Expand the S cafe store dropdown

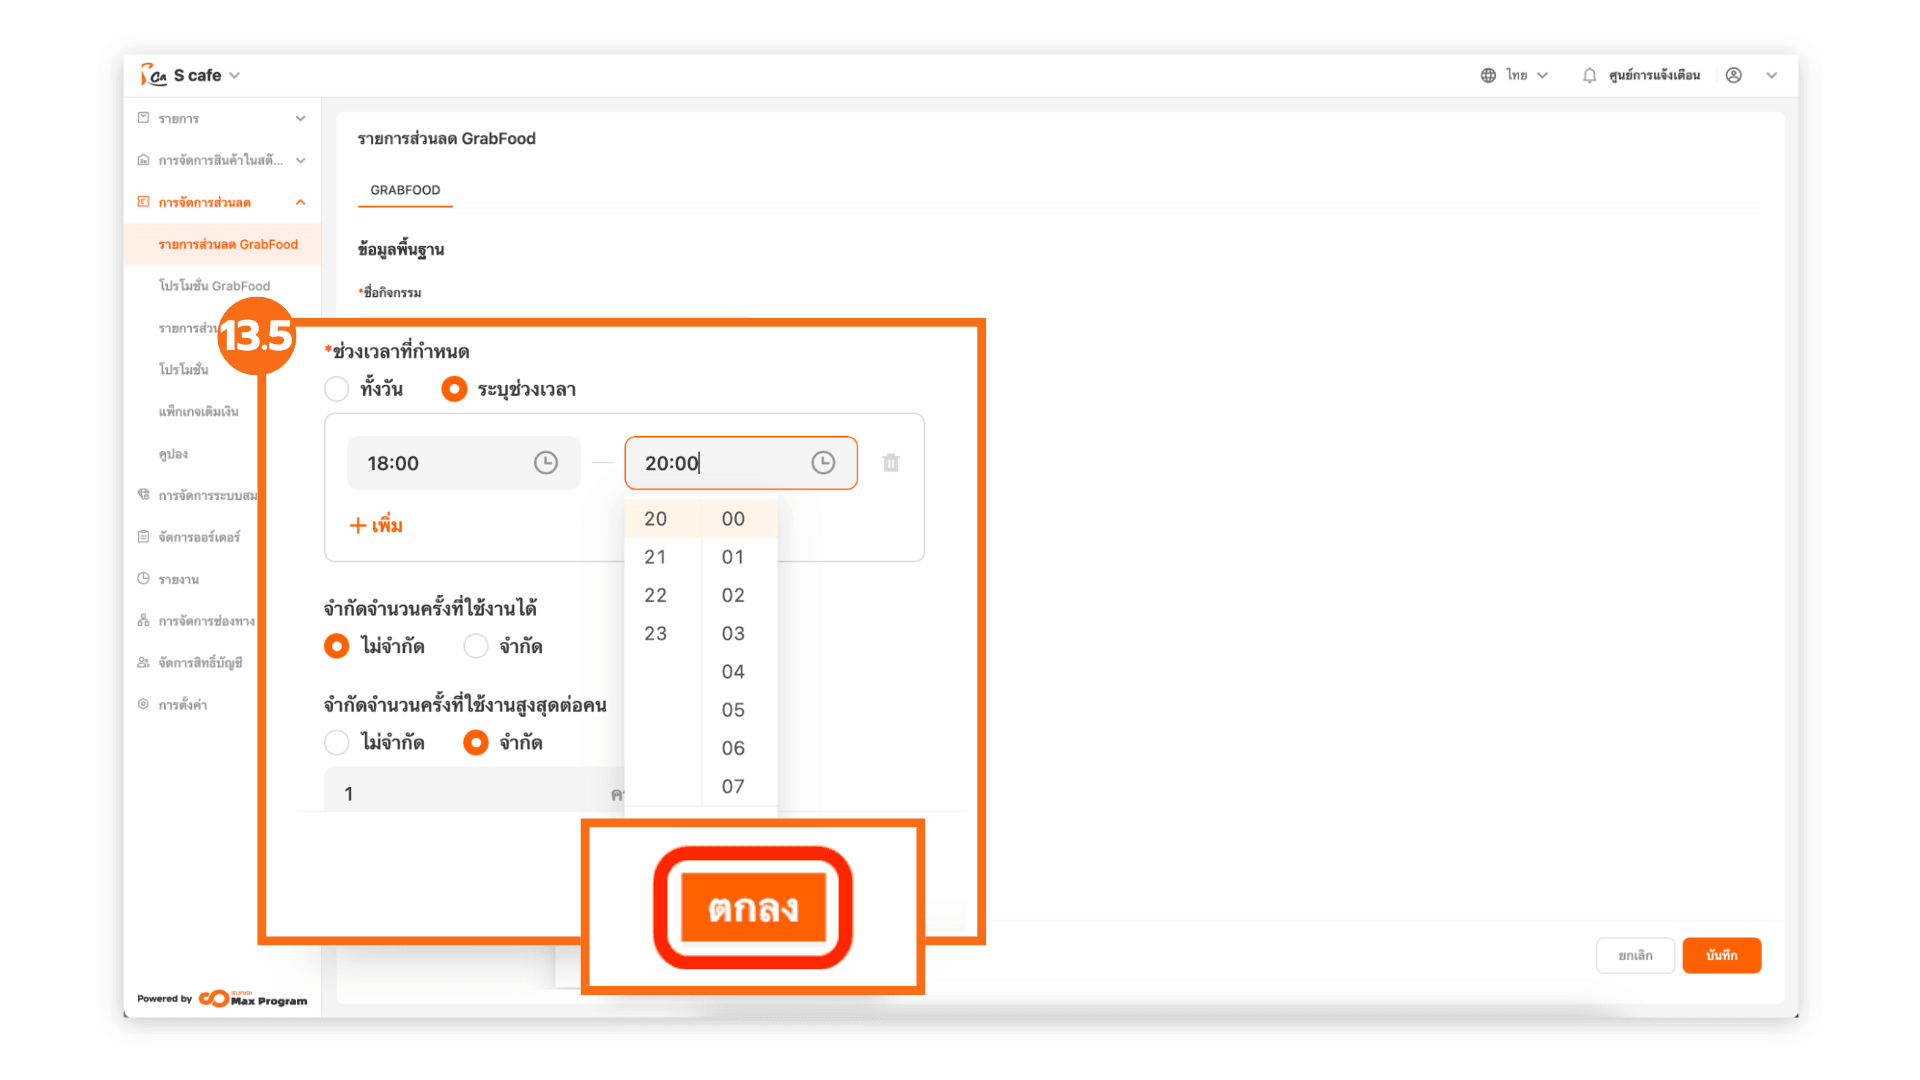point(235,76)
